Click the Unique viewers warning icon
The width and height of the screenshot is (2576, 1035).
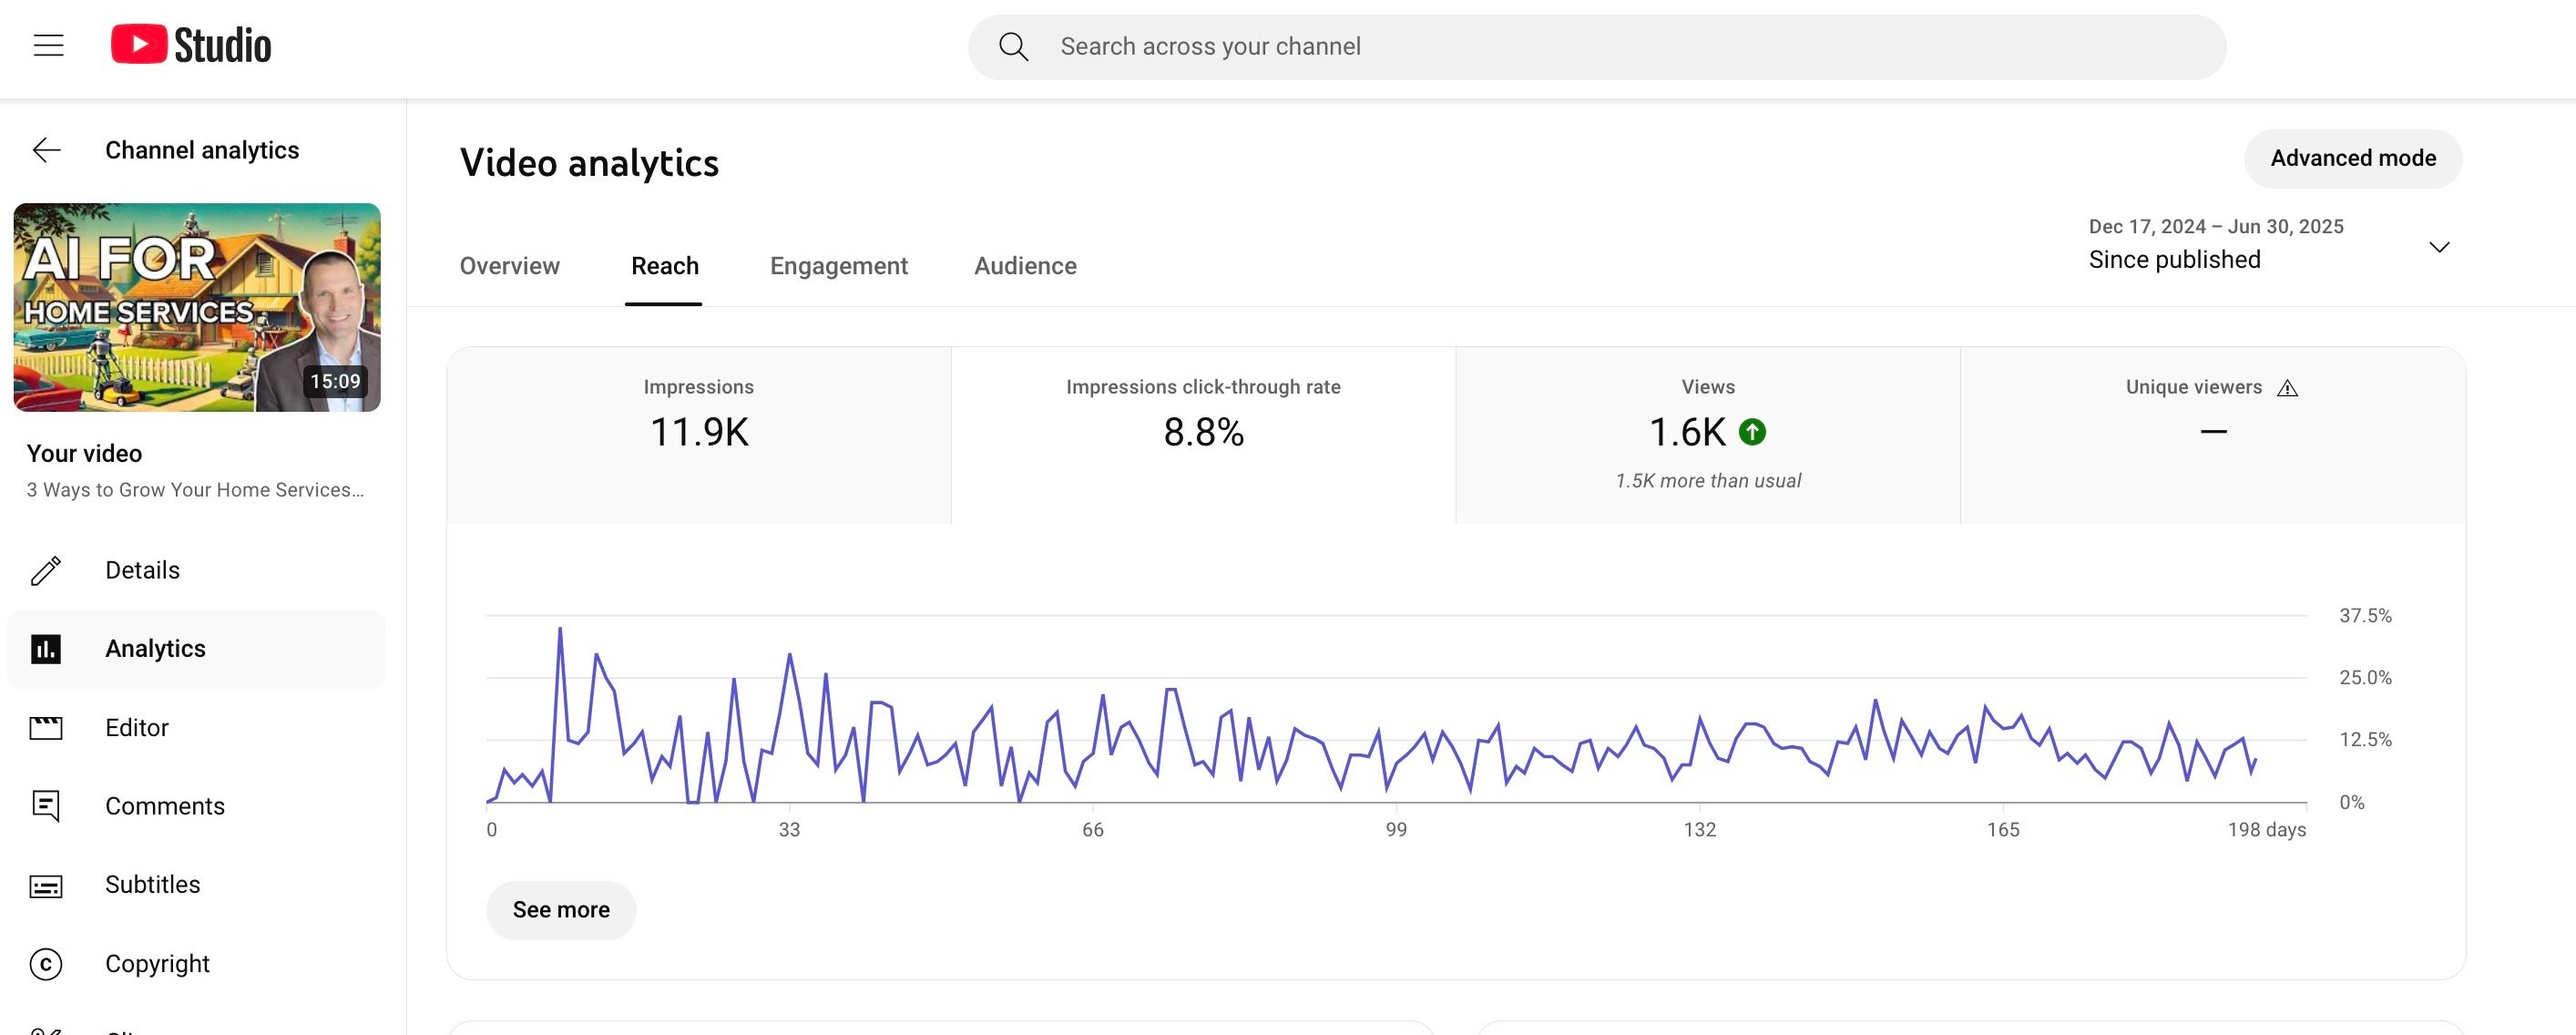click(2289, 388)
